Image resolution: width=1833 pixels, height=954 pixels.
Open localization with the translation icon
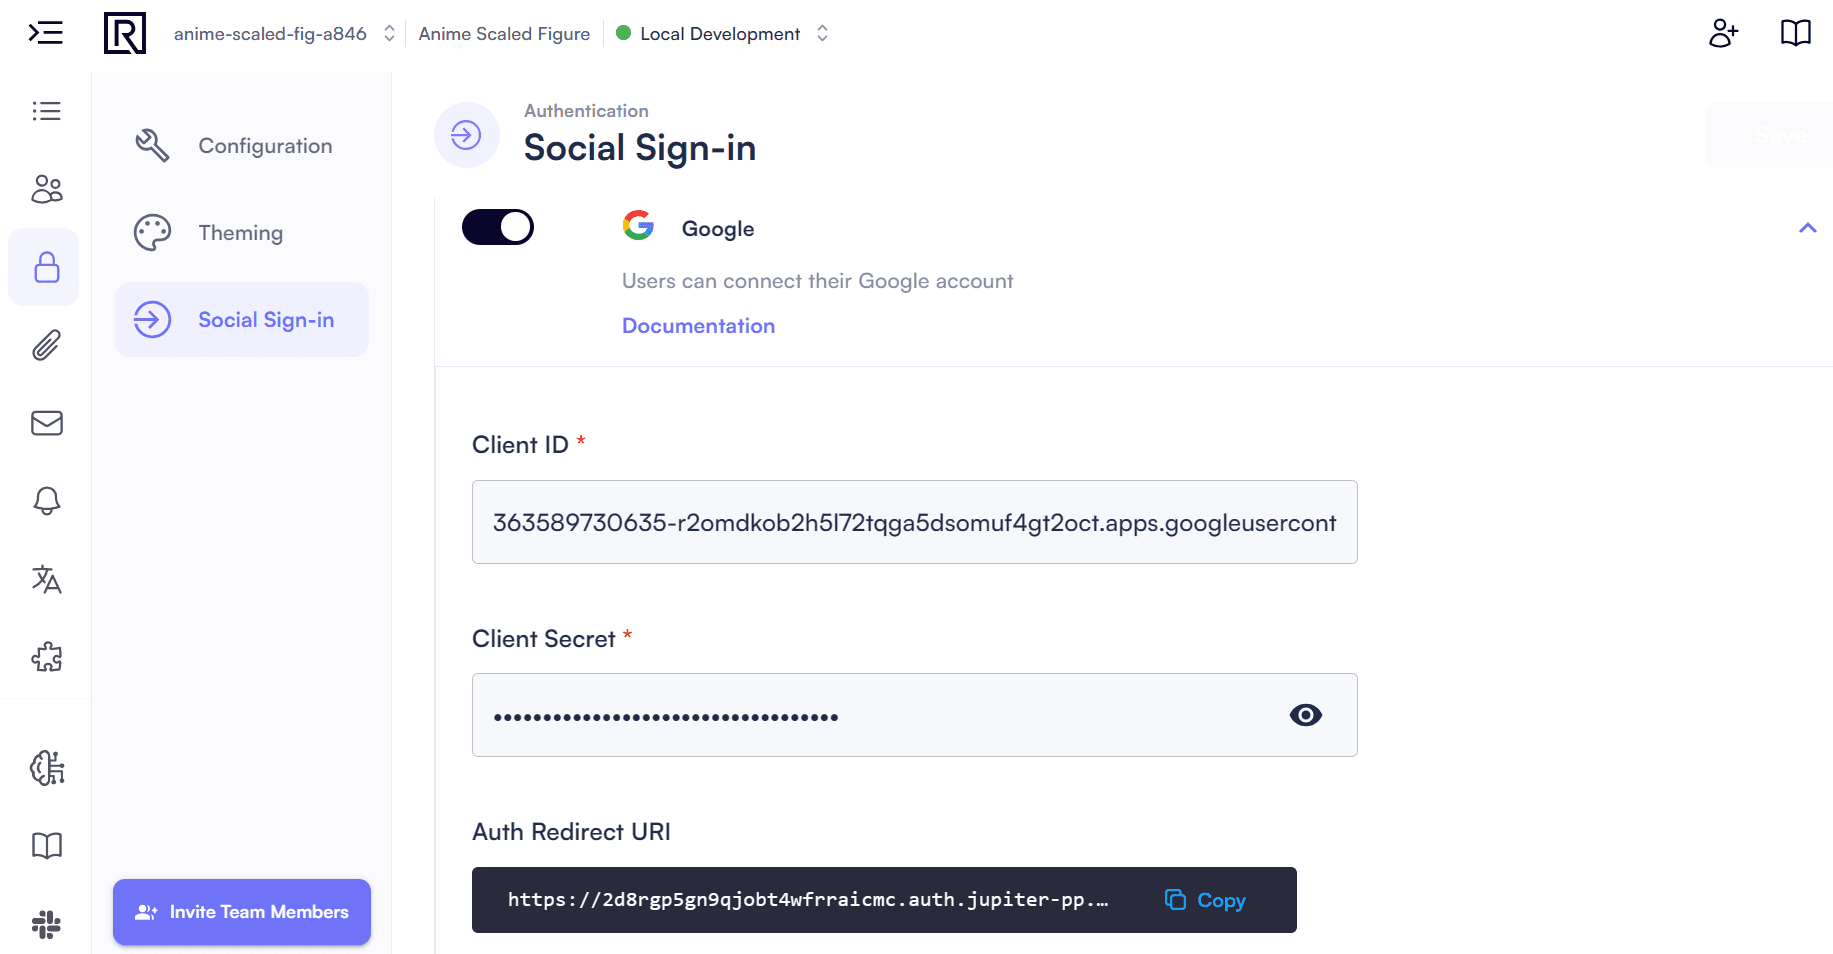46,580
